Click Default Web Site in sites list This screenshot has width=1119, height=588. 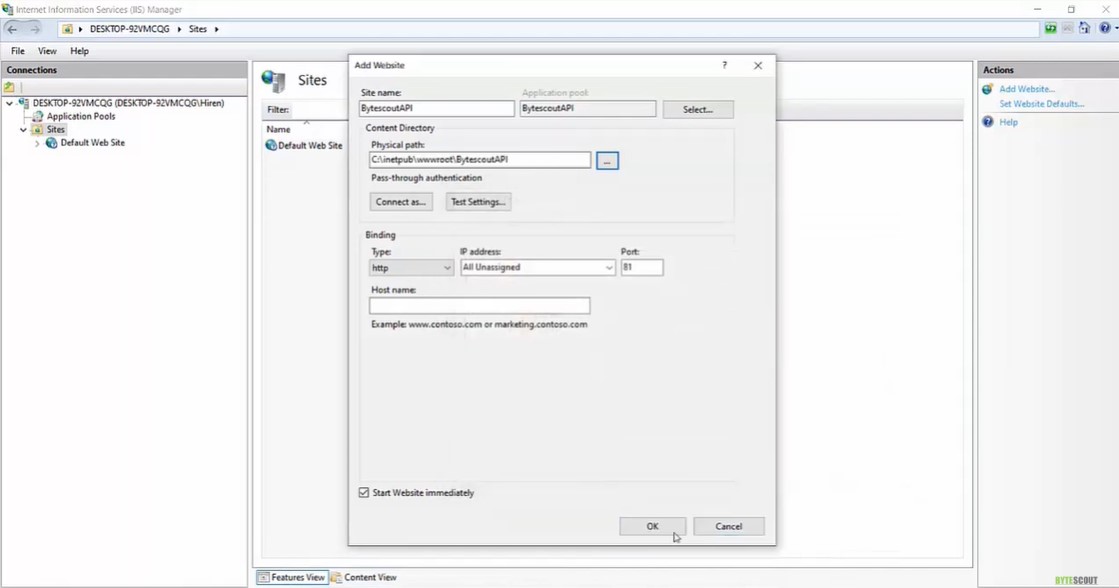coord(310,146)
